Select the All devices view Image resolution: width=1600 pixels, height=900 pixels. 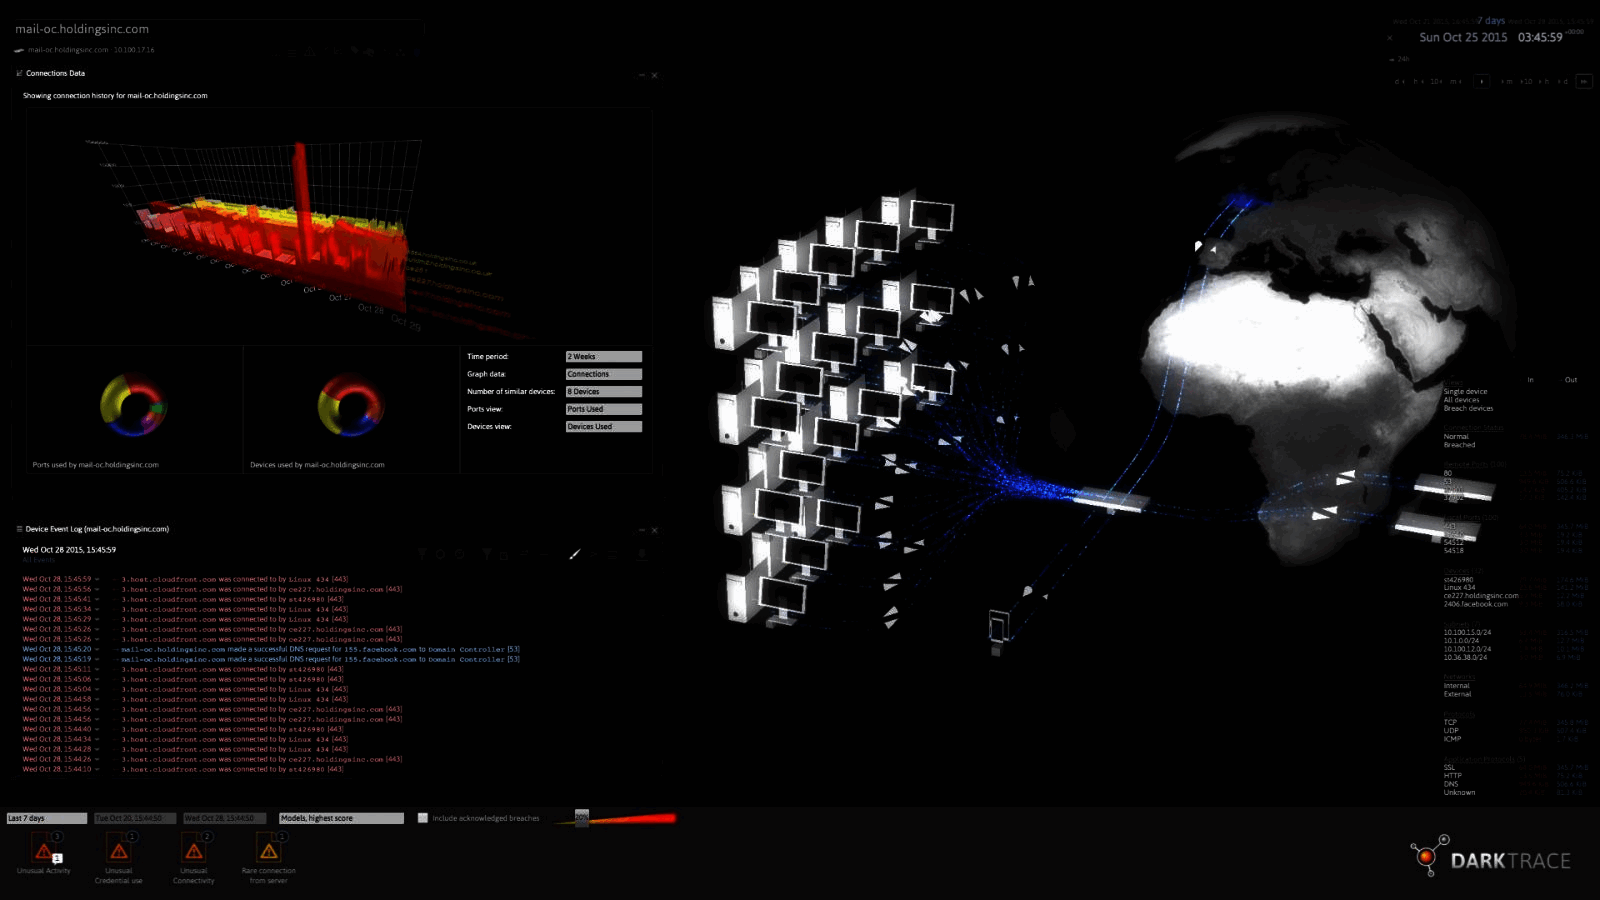point(1461,400)
